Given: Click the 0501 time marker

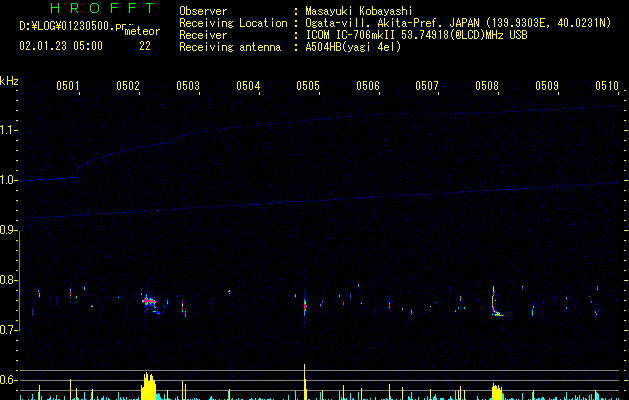Looking at the screenshot, I should tap(67, 85).
